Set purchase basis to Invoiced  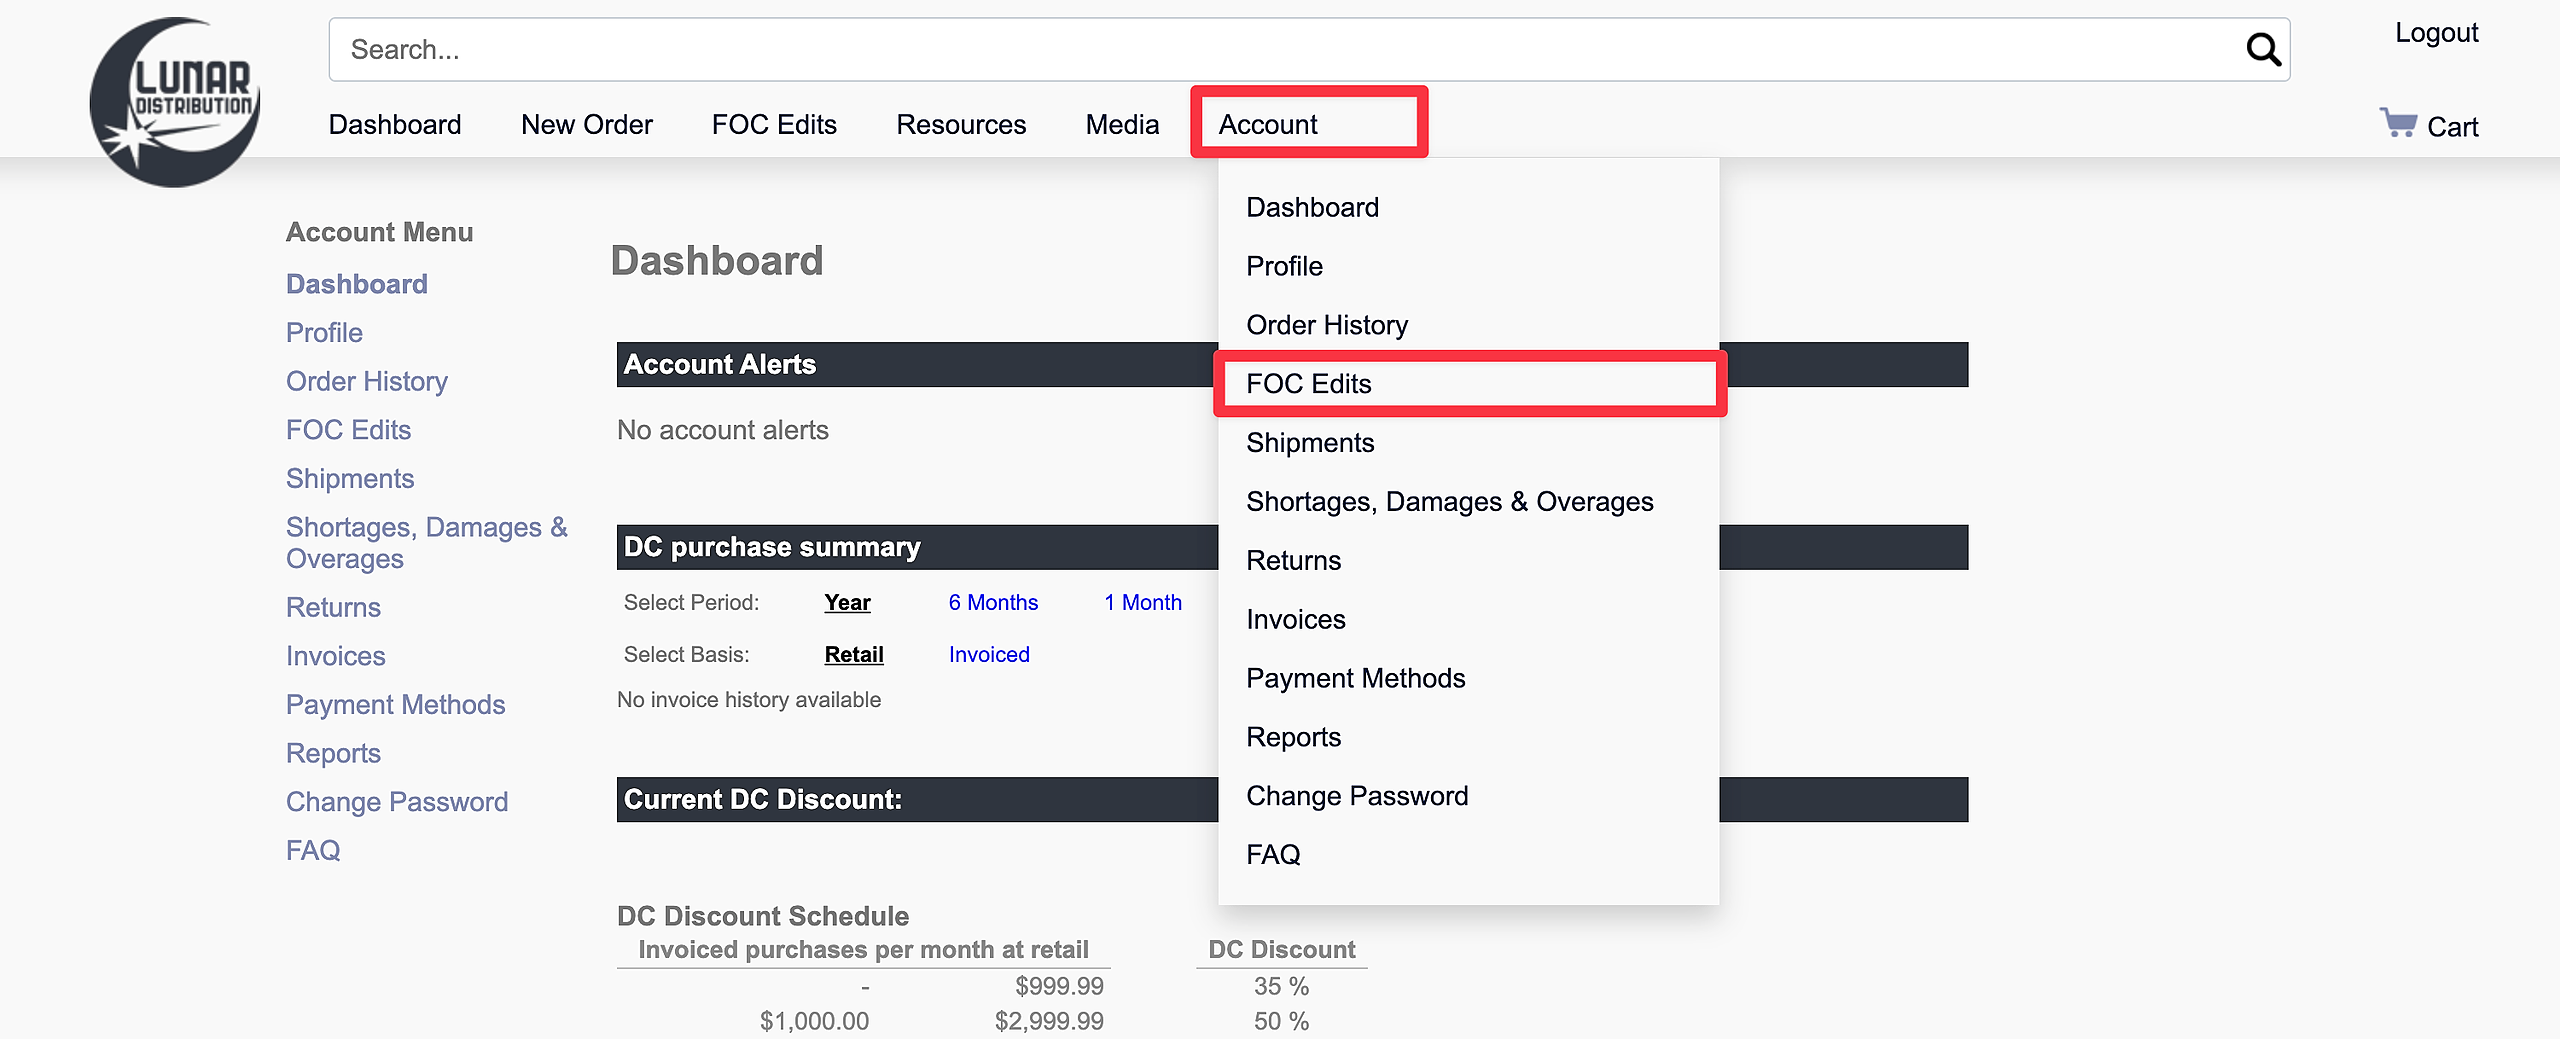[989, 654]
